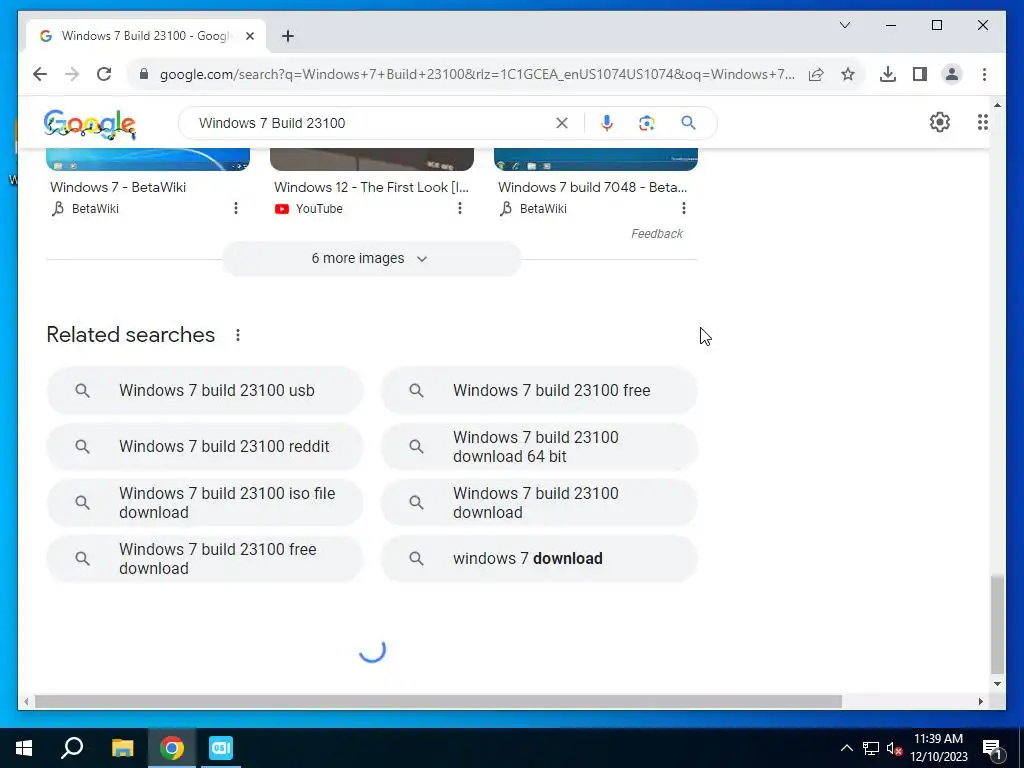Click the scroll up arrow
Screen dimensions: 1024x768
997,104
